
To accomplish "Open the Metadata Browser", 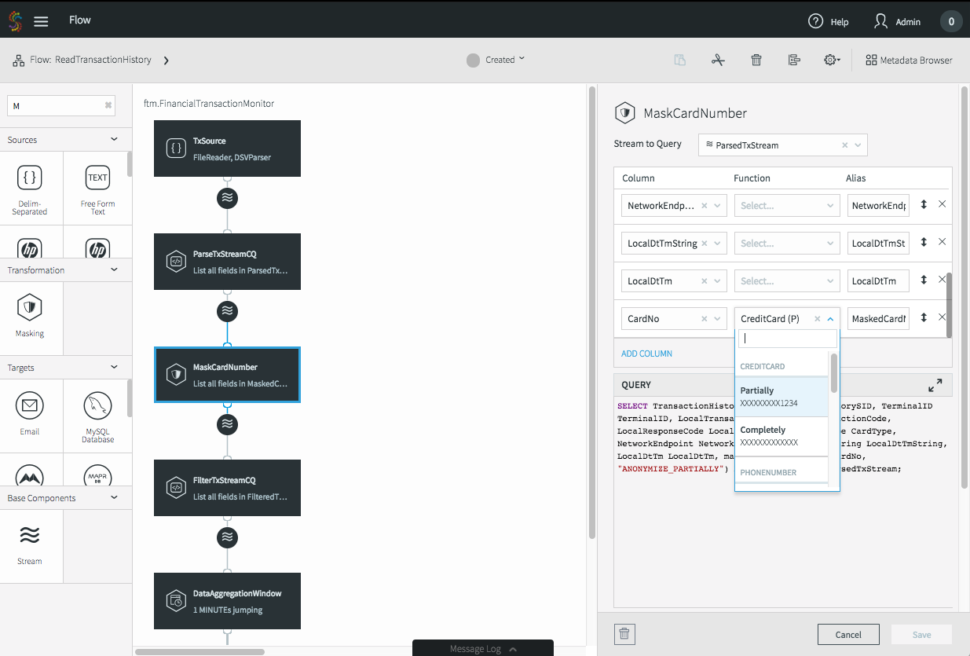I will 908,59.
